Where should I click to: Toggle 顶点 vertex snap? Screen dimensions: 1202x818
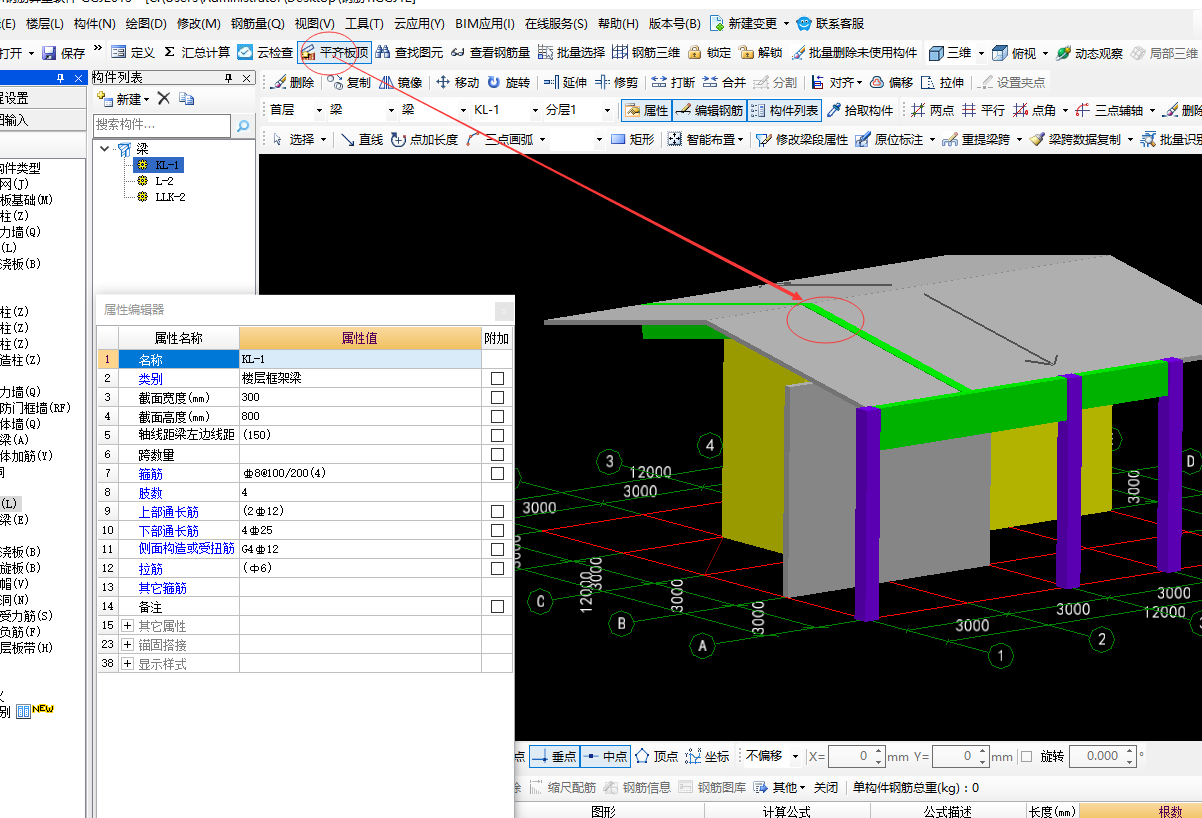click(656, 757)
